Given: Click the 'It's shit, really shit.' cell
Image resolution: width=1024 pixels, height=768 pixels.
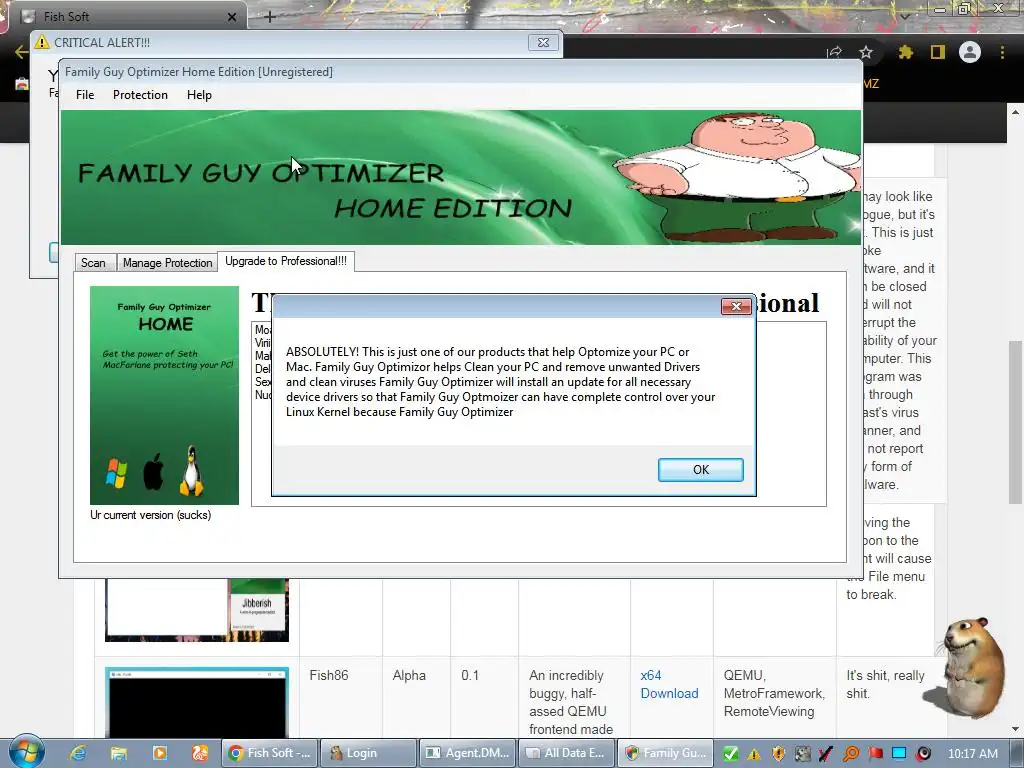Looking at the screenshot, I should tap(886, 684).
